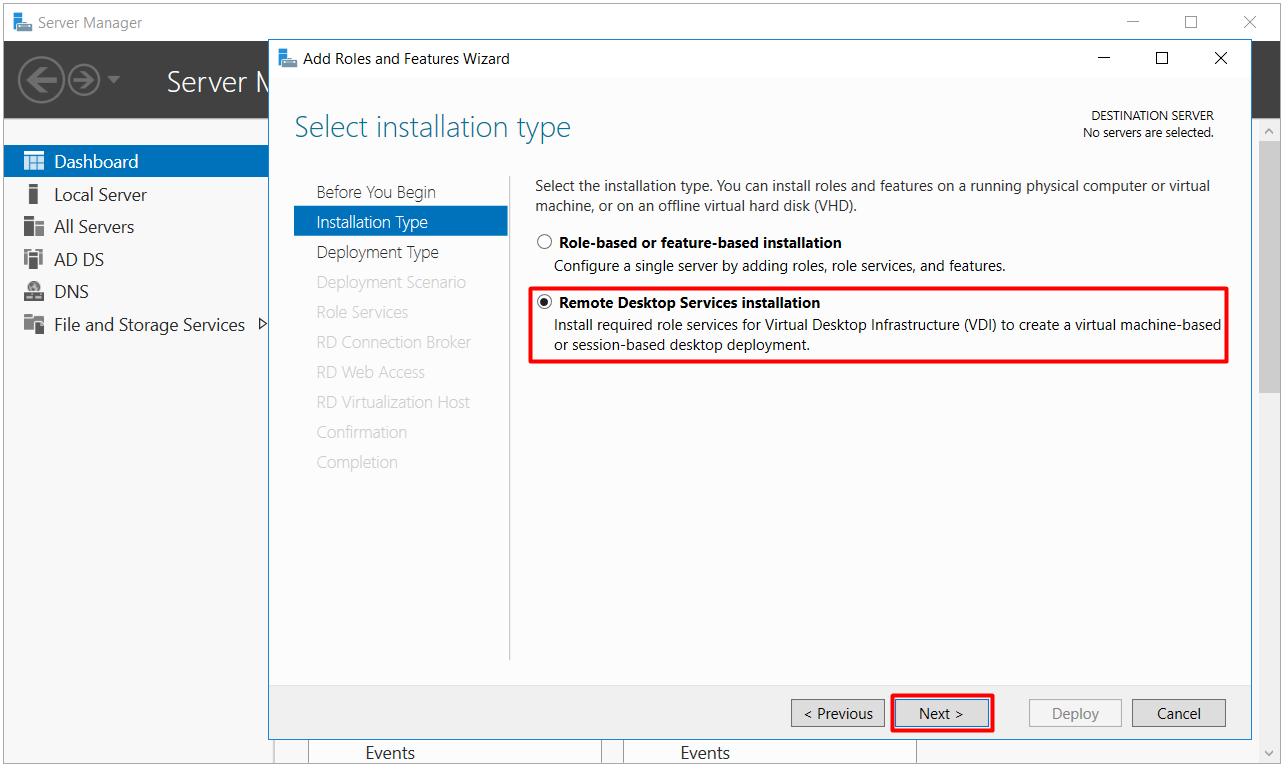Select the Installation Type step
Viewport: 1285px width, 766px height.
[x=401, y=222]
